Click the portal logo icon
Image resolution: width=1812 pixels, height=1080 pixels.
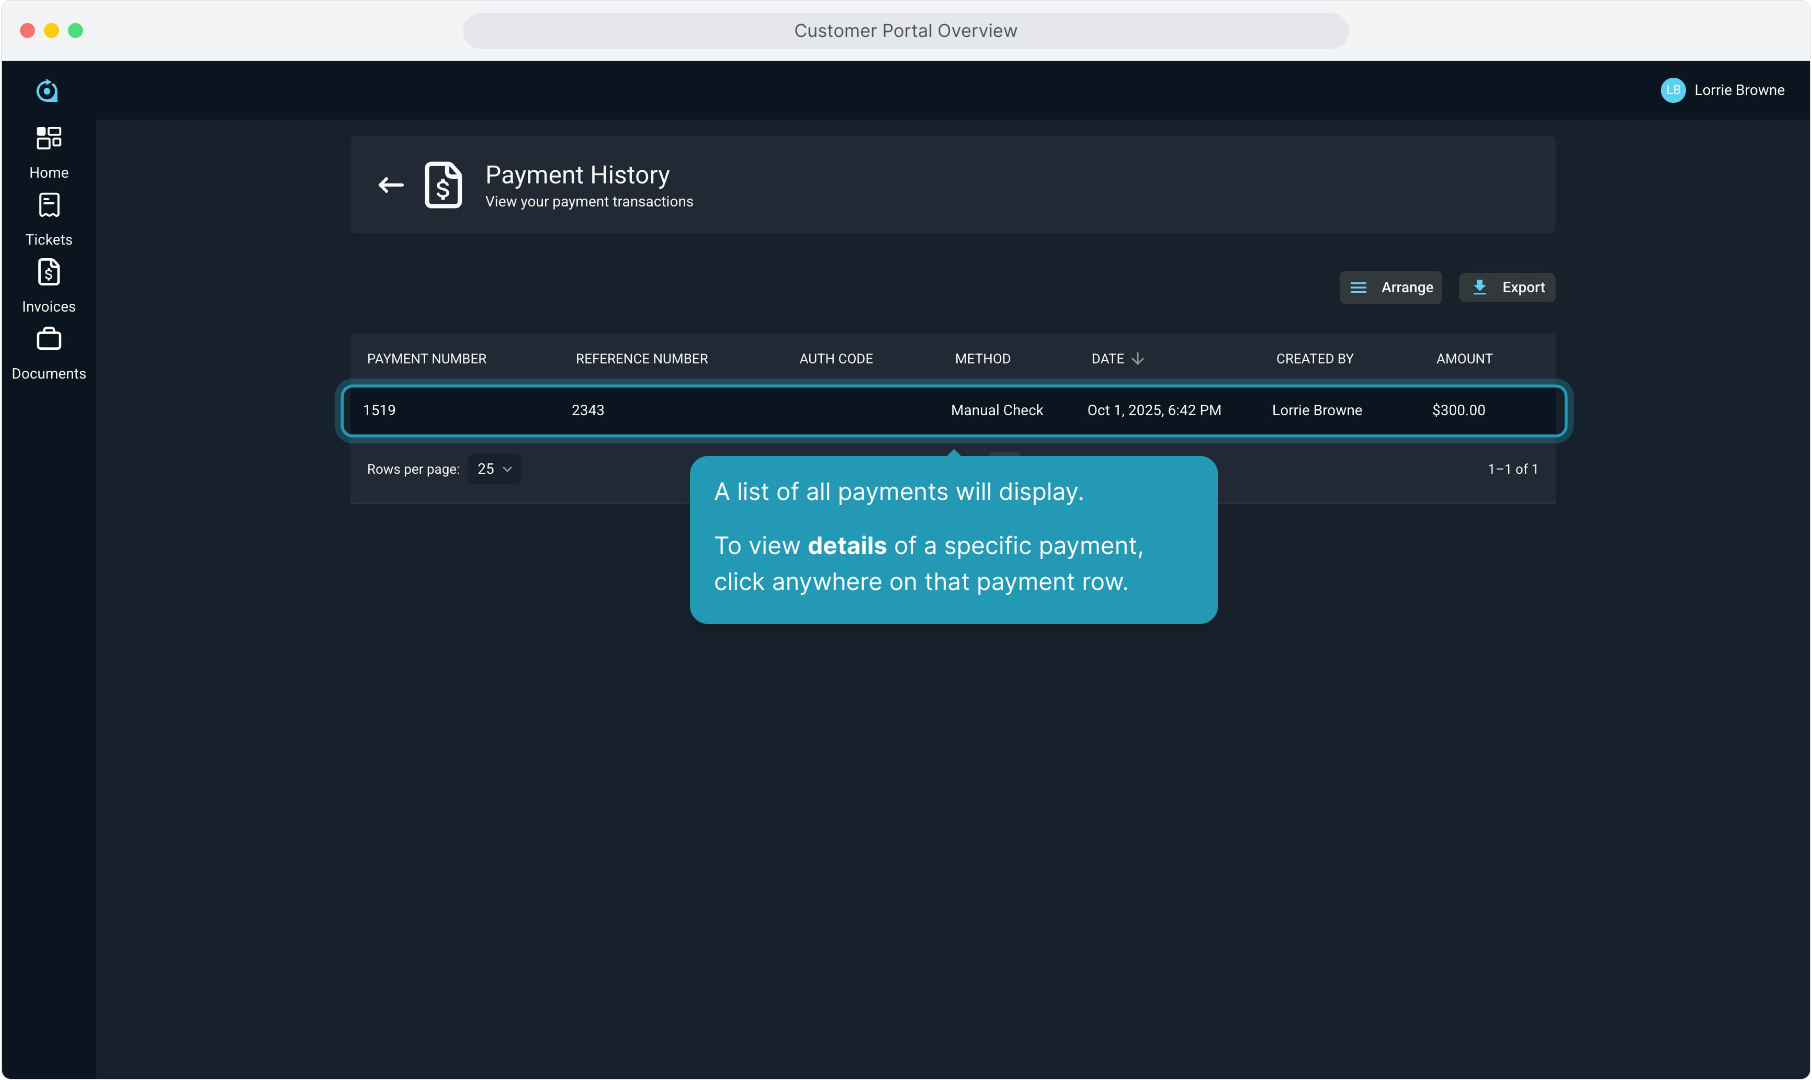tap(47, 91)
